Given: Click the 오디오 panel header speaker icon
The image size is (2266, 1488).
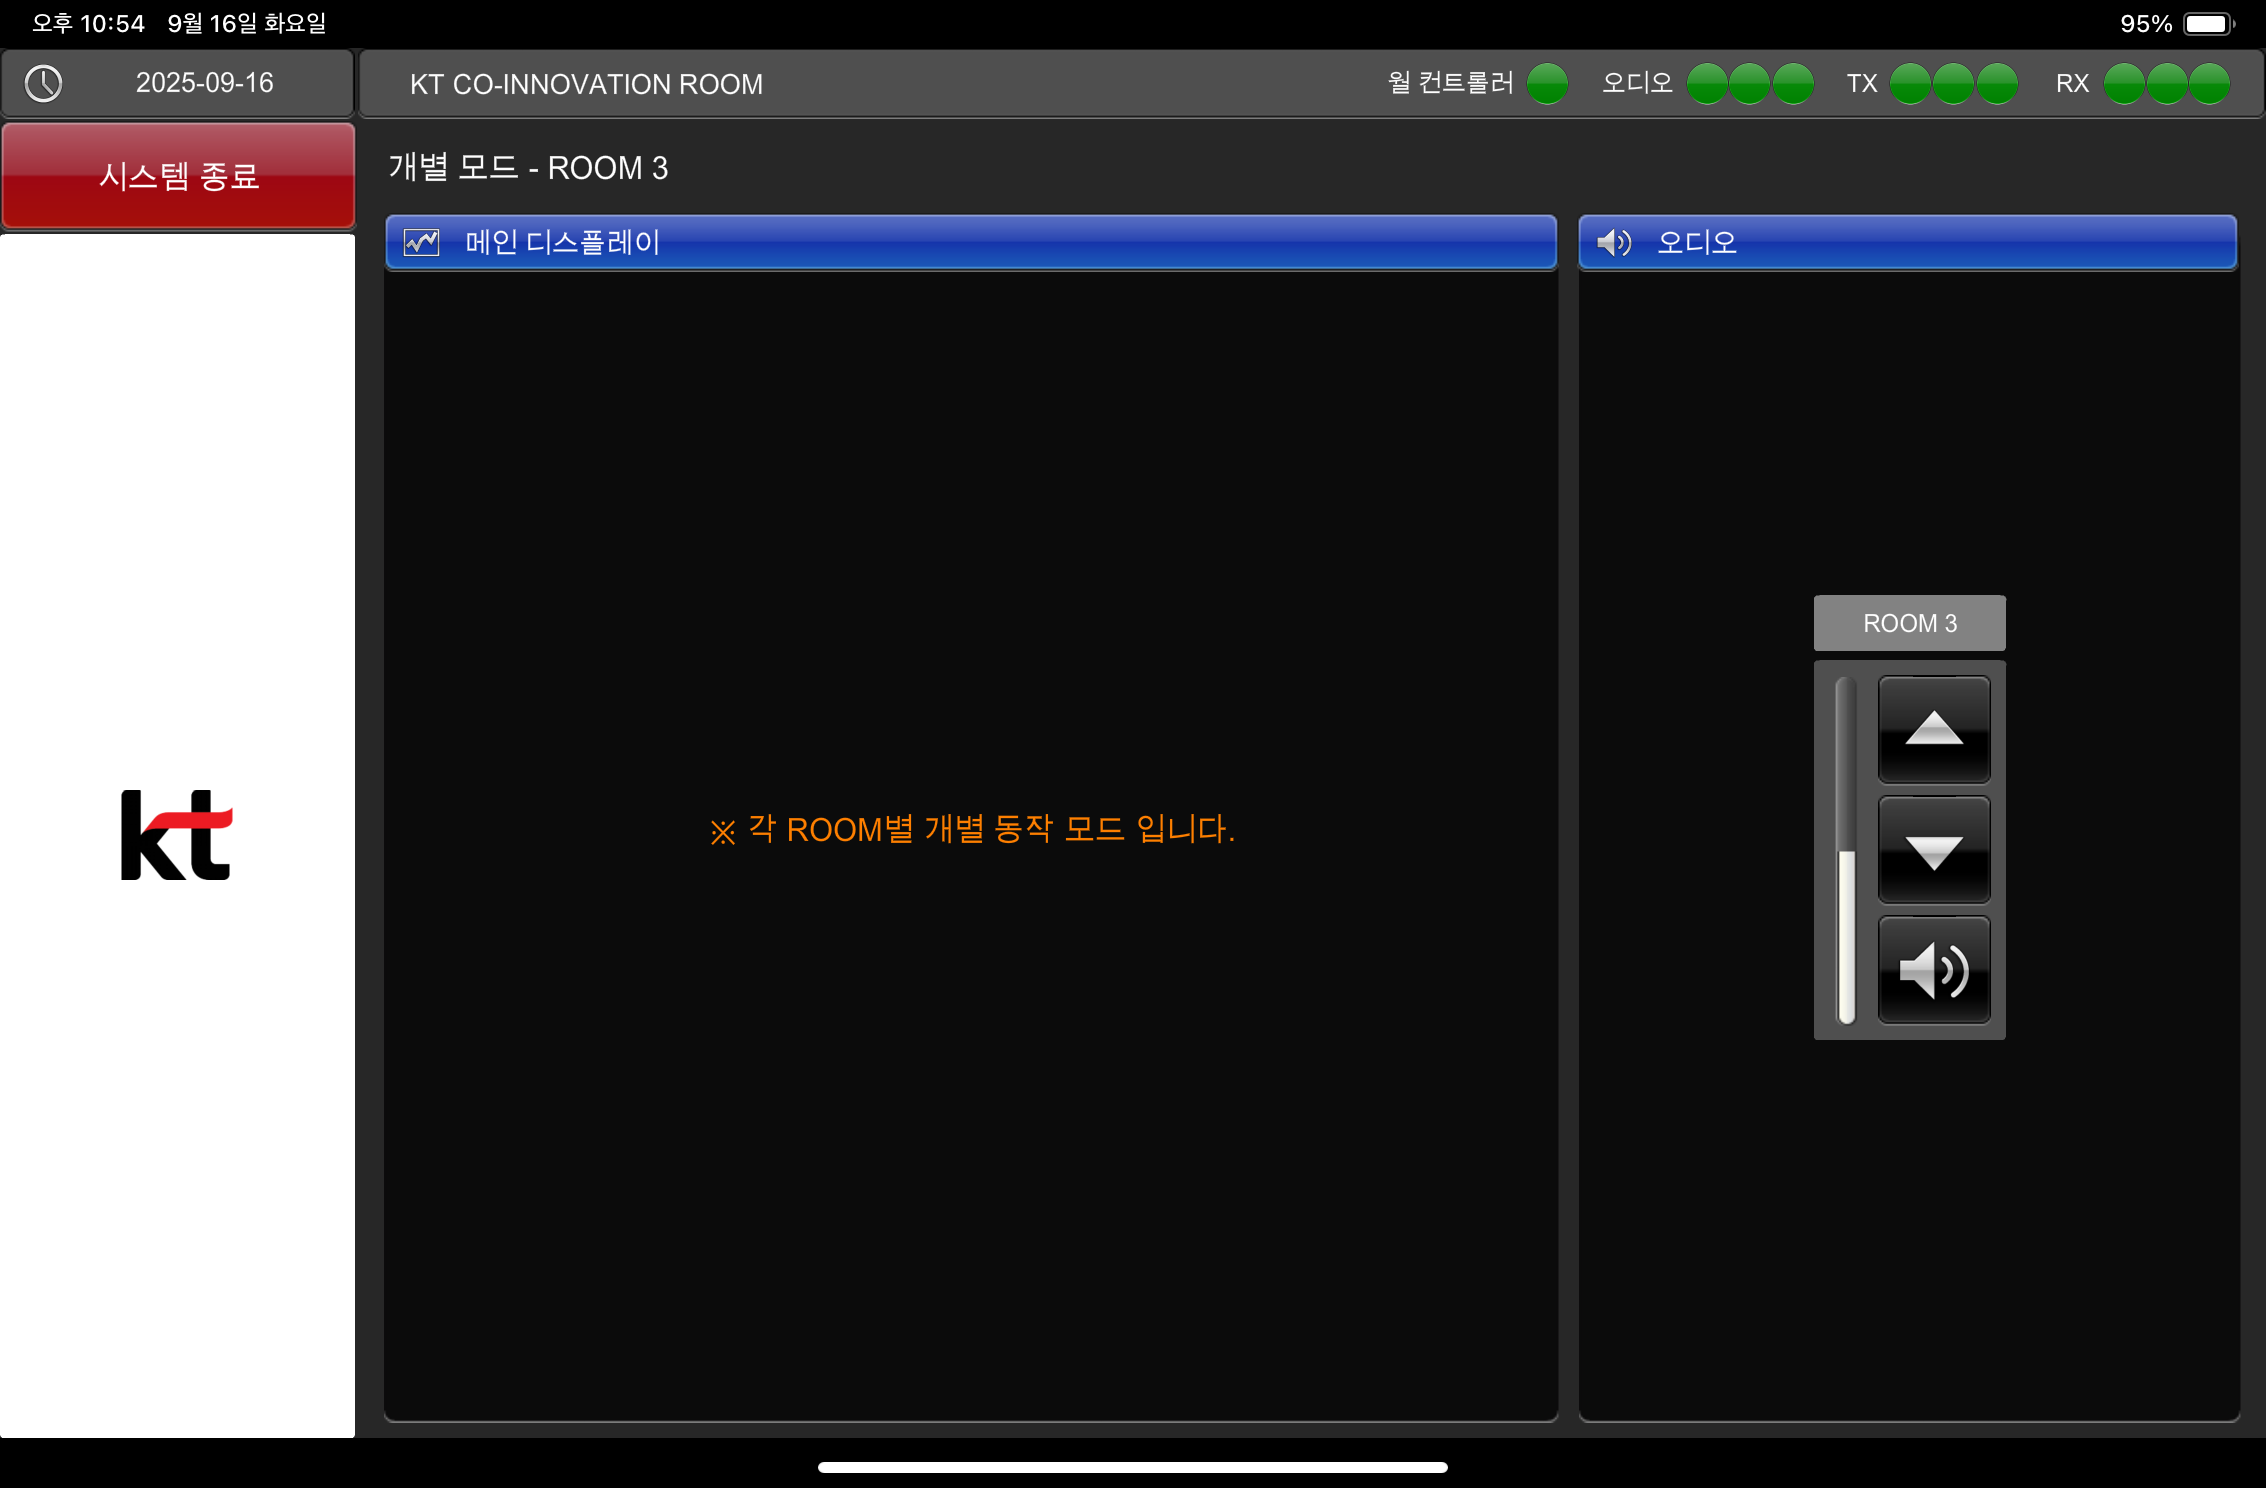Looking at the screenshot, I should [1613, 242].
